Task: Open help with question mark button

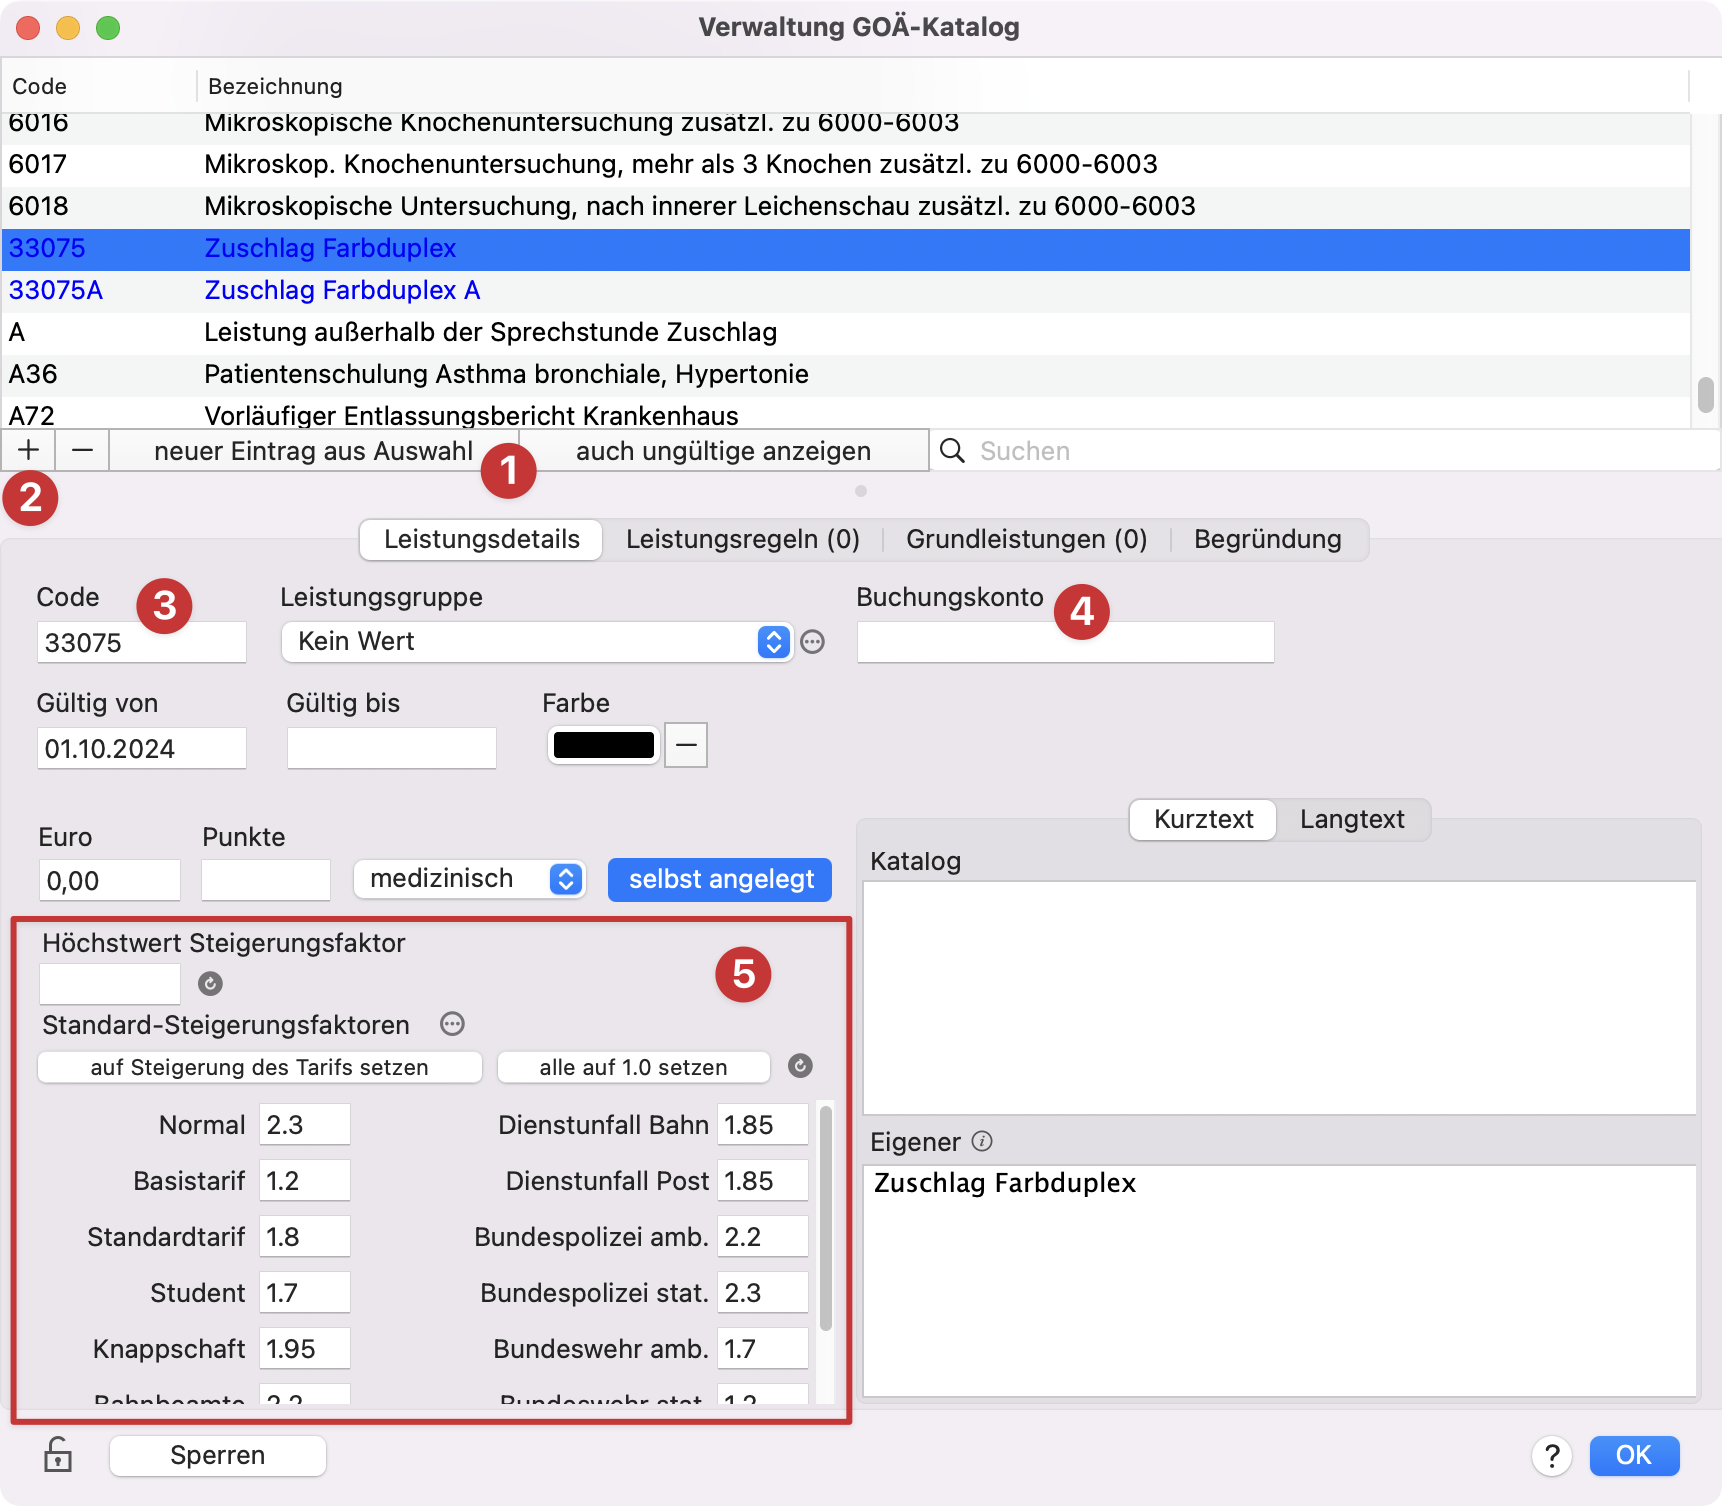Action: 1552,1456
